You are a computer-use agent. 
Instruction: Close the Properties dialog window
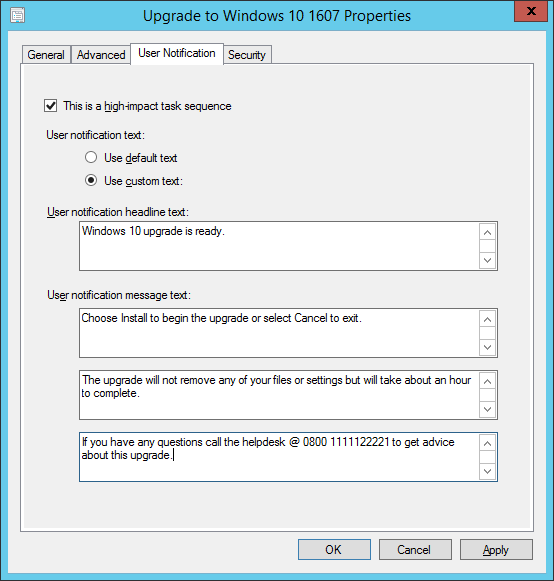tap(531, 11)
